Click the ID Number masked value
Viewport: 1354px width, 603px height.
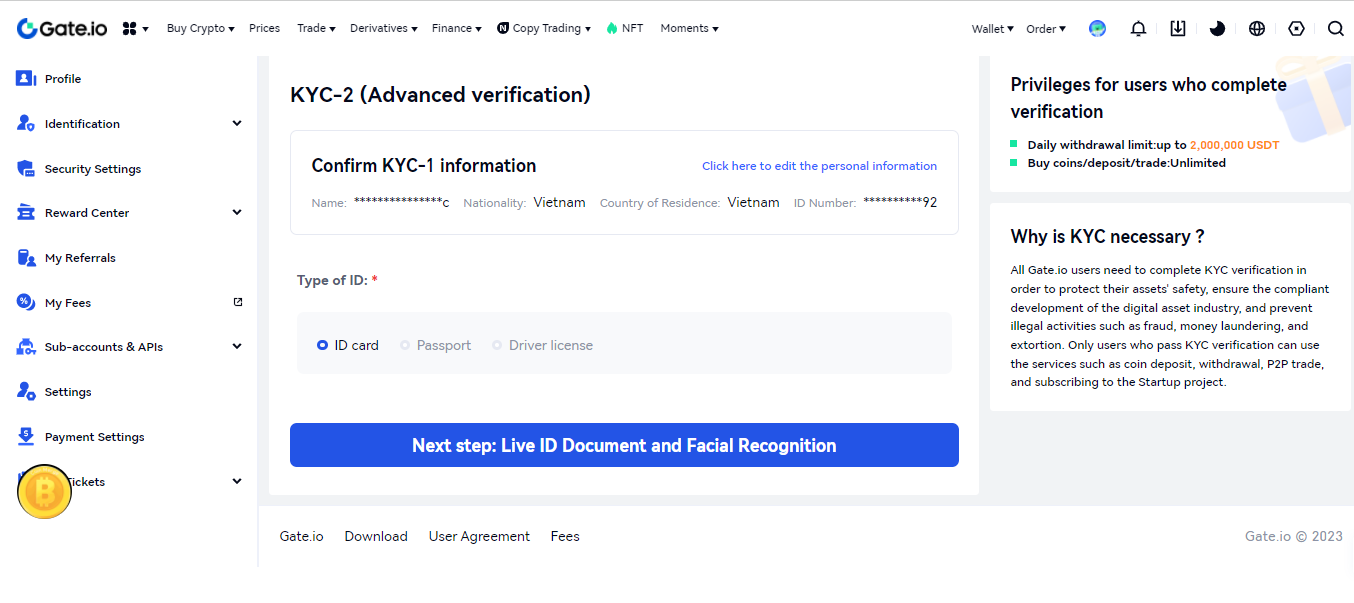[900, 203]
